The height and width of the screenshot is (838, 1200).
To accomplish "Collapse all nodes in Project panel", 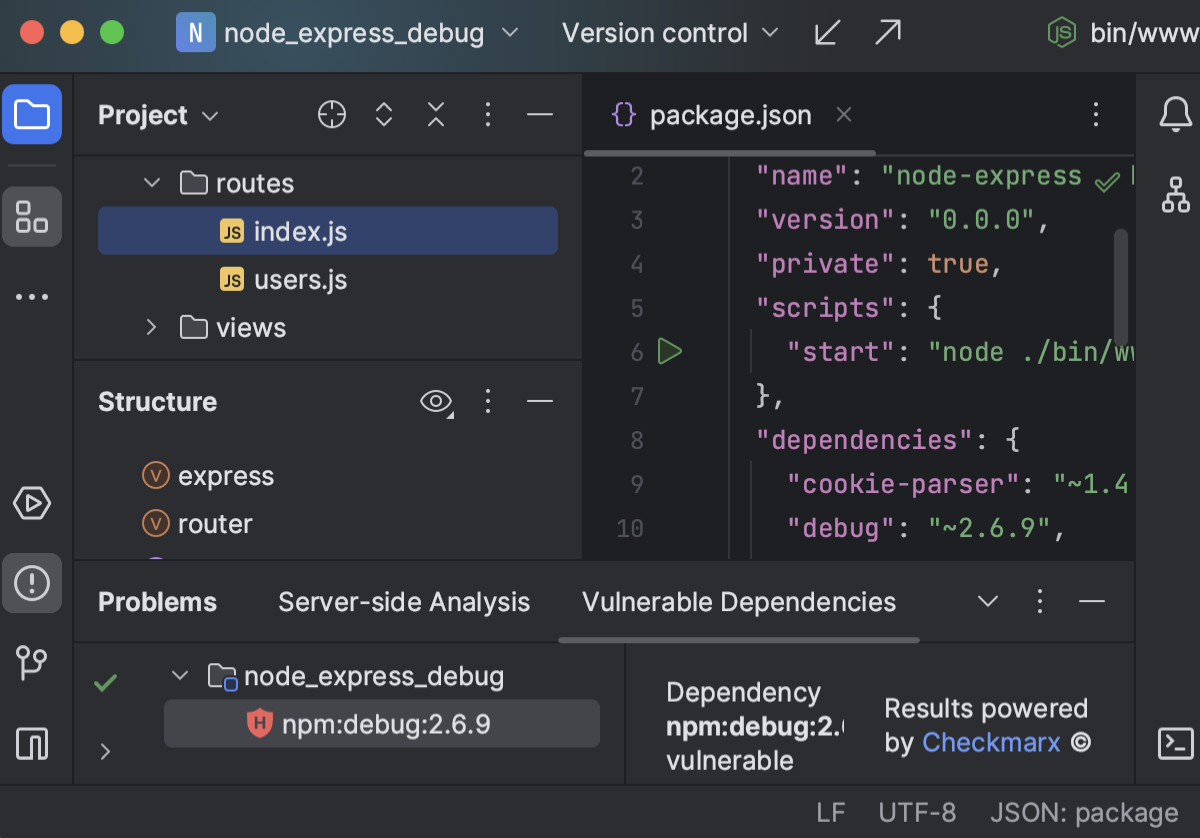I will coord(436,114).
